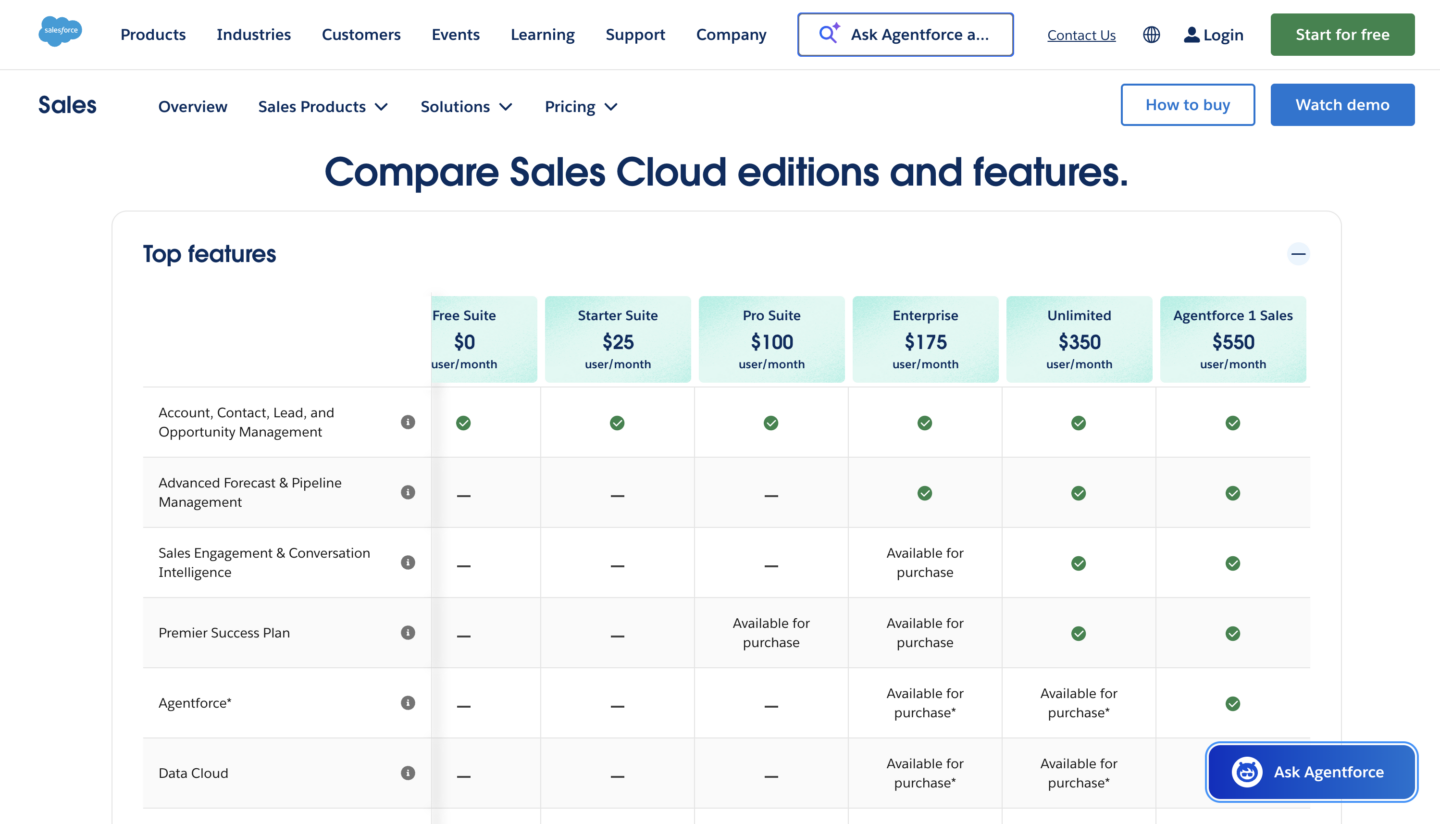Click Free Suite checkmark for Account Management
1440x824 pixels.
463,423
